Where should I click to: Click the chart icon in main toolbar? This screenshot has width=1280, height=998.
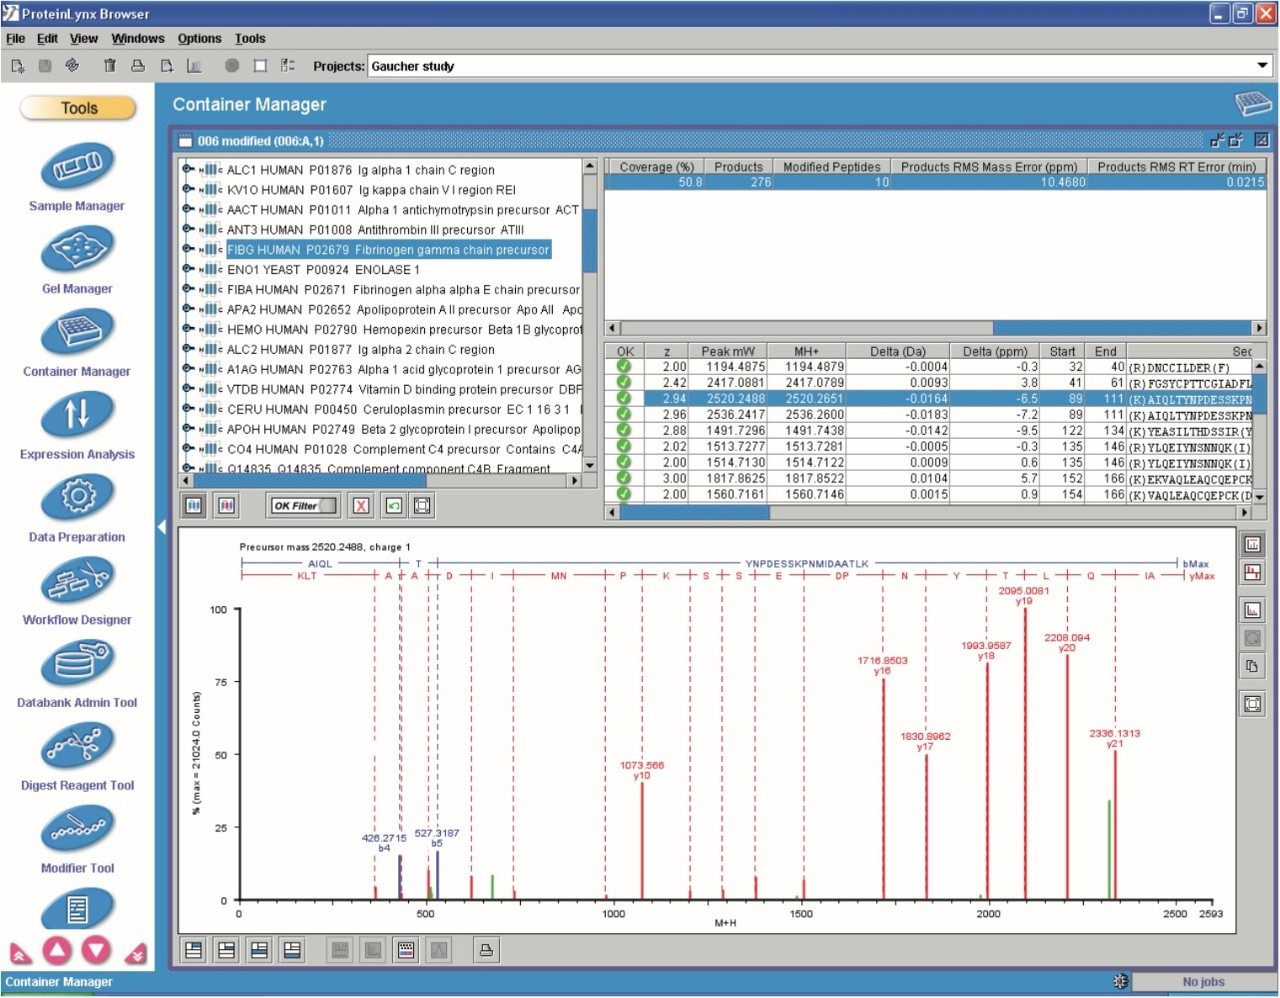point(194,66)
